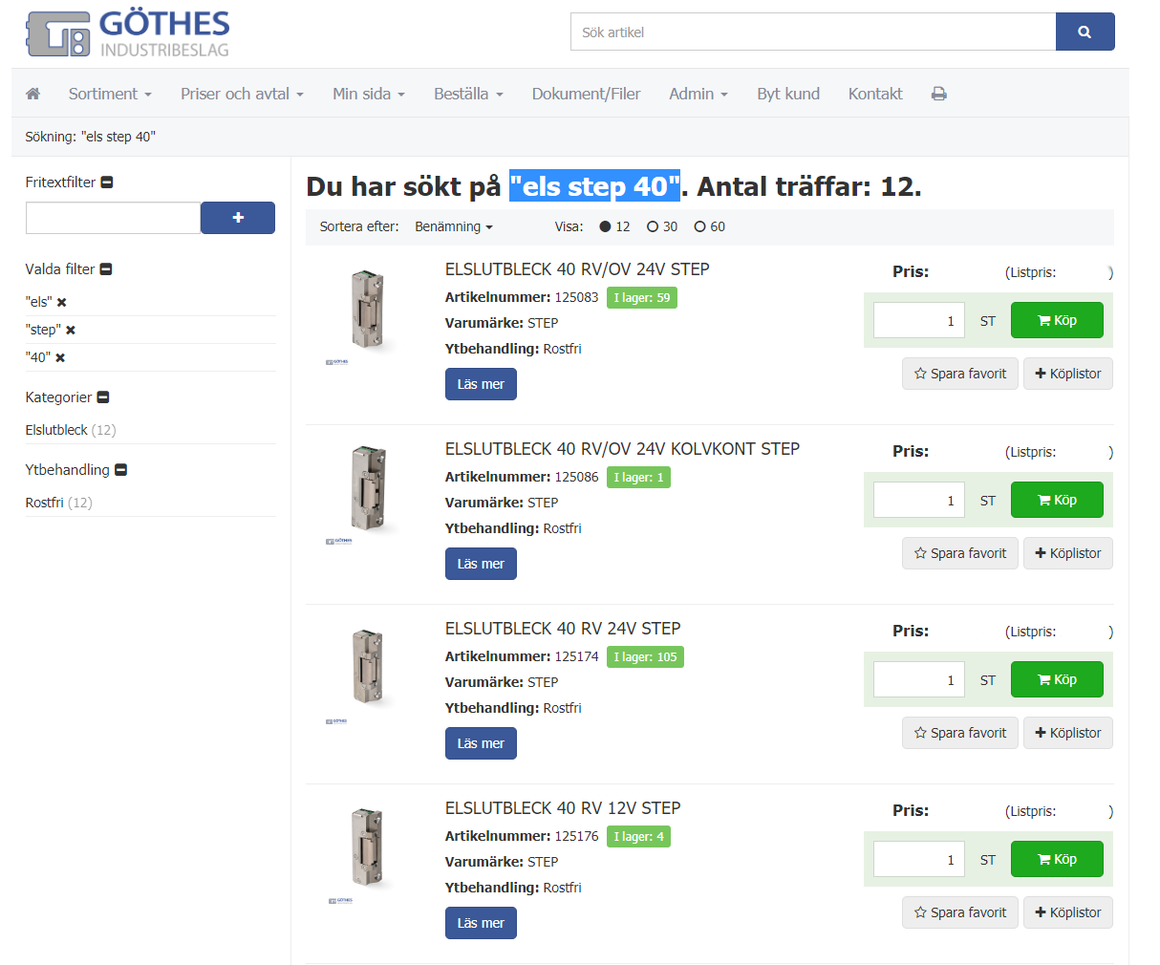Click star Spara favorit for article 125086
Viewport: 1160px width, 965px height.
(x=960, y=554)
